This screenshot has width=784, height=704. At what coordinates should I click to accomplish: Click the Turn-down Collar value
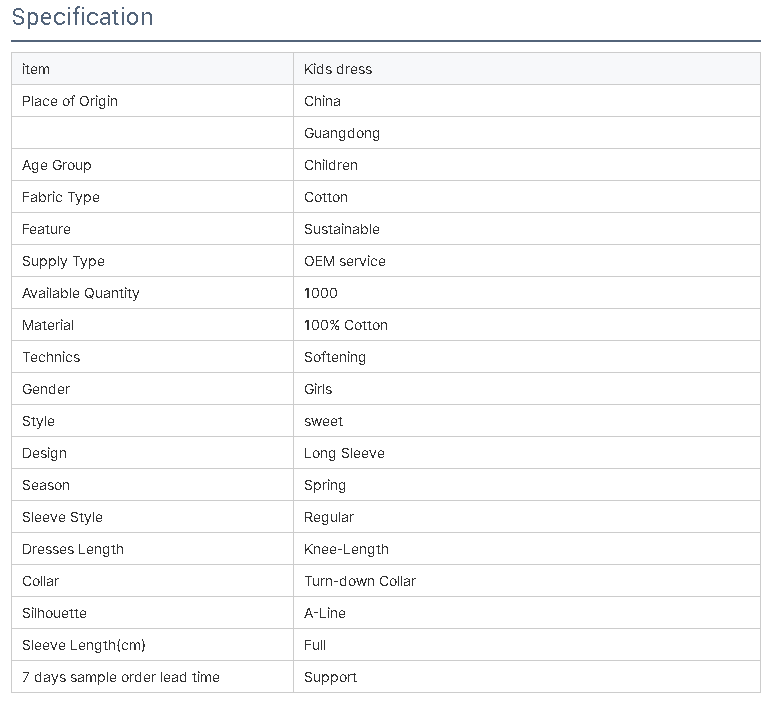[360, 581]
